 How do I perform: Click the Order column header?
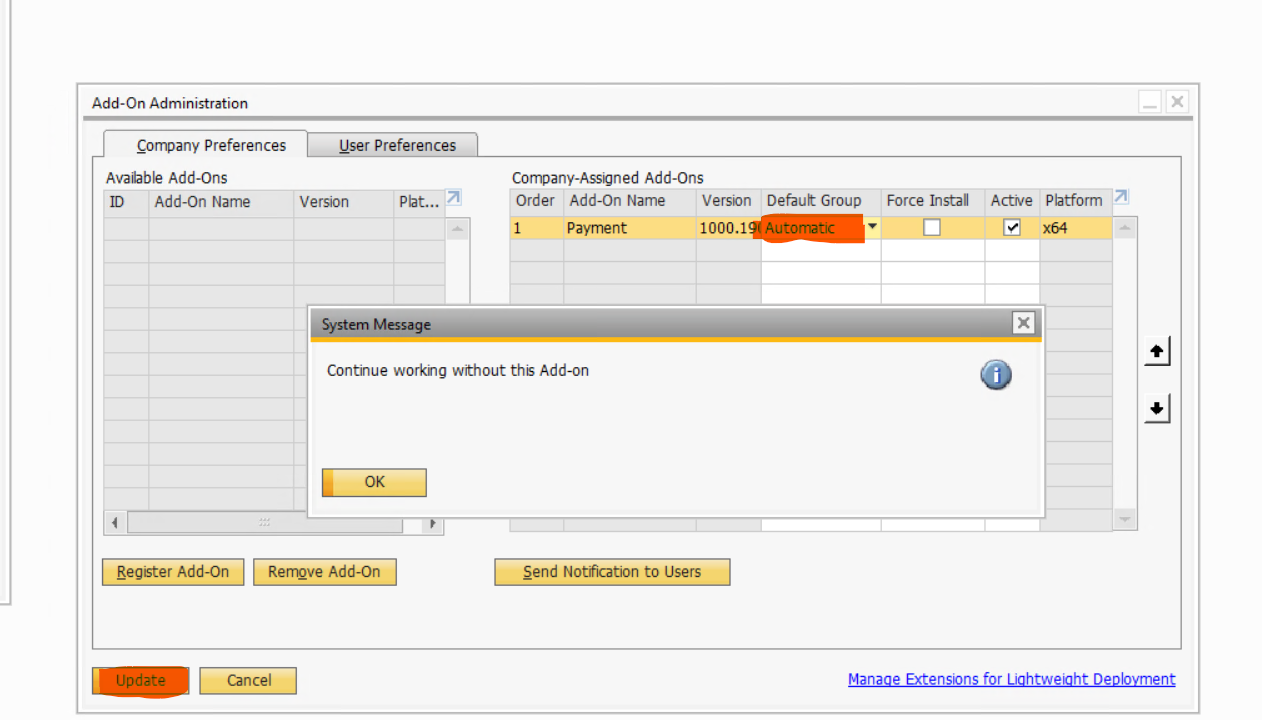coord(537,201)
